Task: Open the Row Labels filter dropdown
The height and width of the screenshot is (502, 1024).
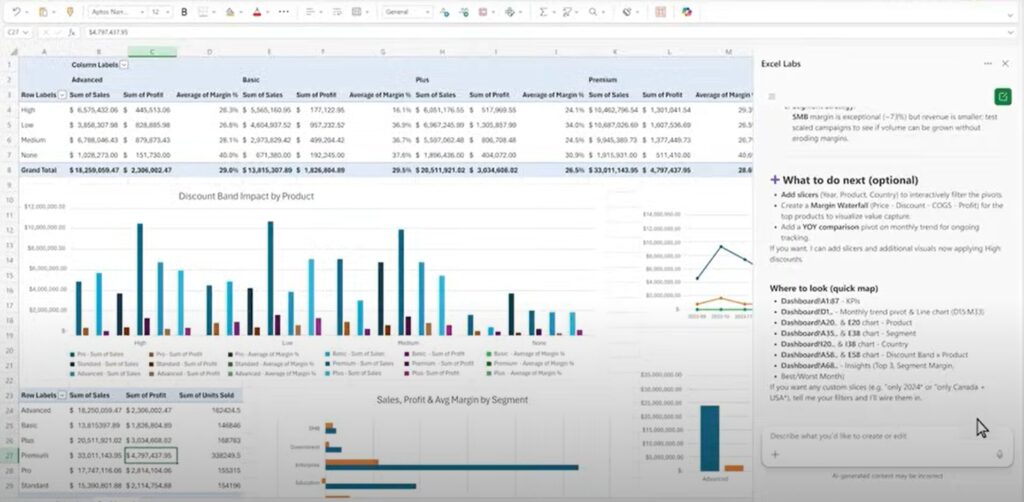Action: click(62, 95)
